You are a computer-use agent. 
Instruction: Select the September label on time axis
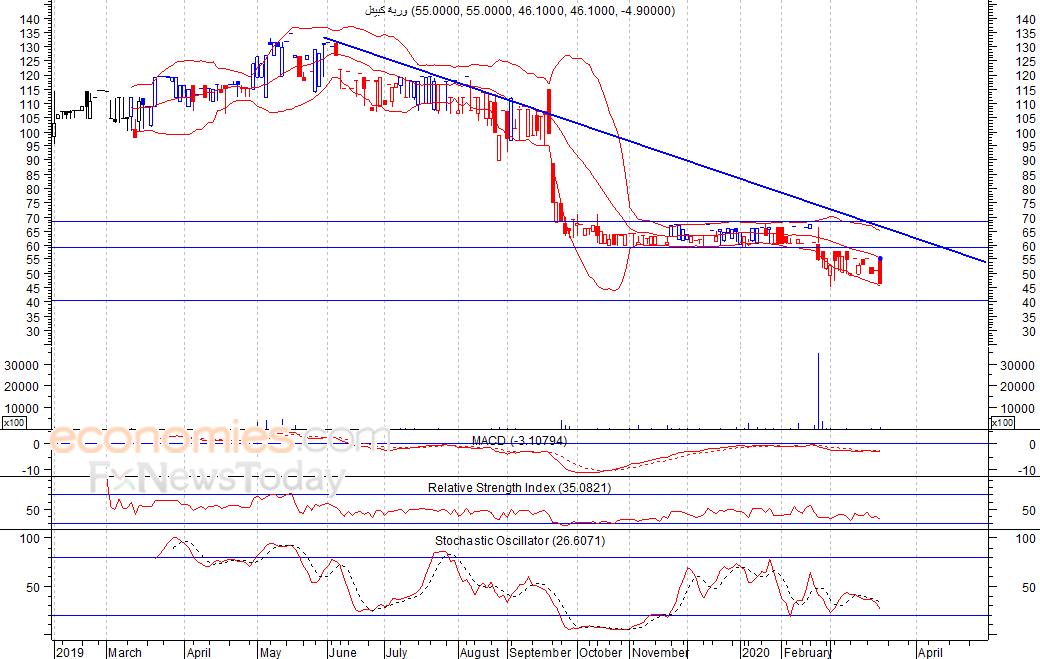click(x=540, y=652)
